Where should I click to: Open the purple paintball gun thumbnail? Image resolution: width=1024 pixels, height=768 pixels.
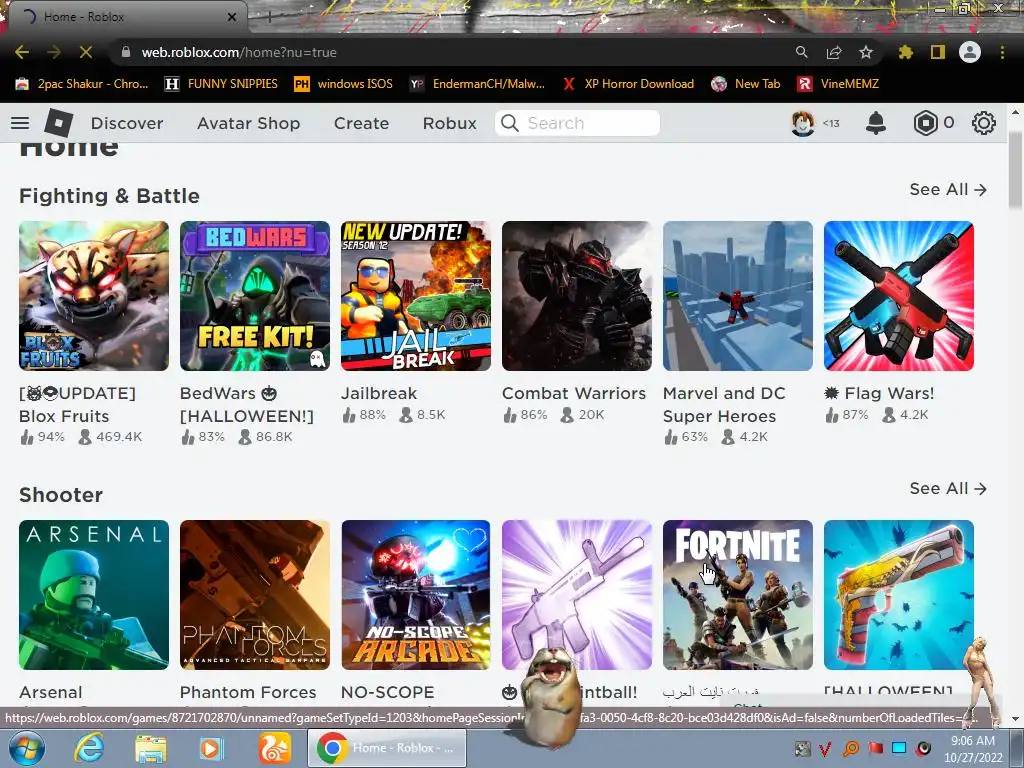point(577,595)
